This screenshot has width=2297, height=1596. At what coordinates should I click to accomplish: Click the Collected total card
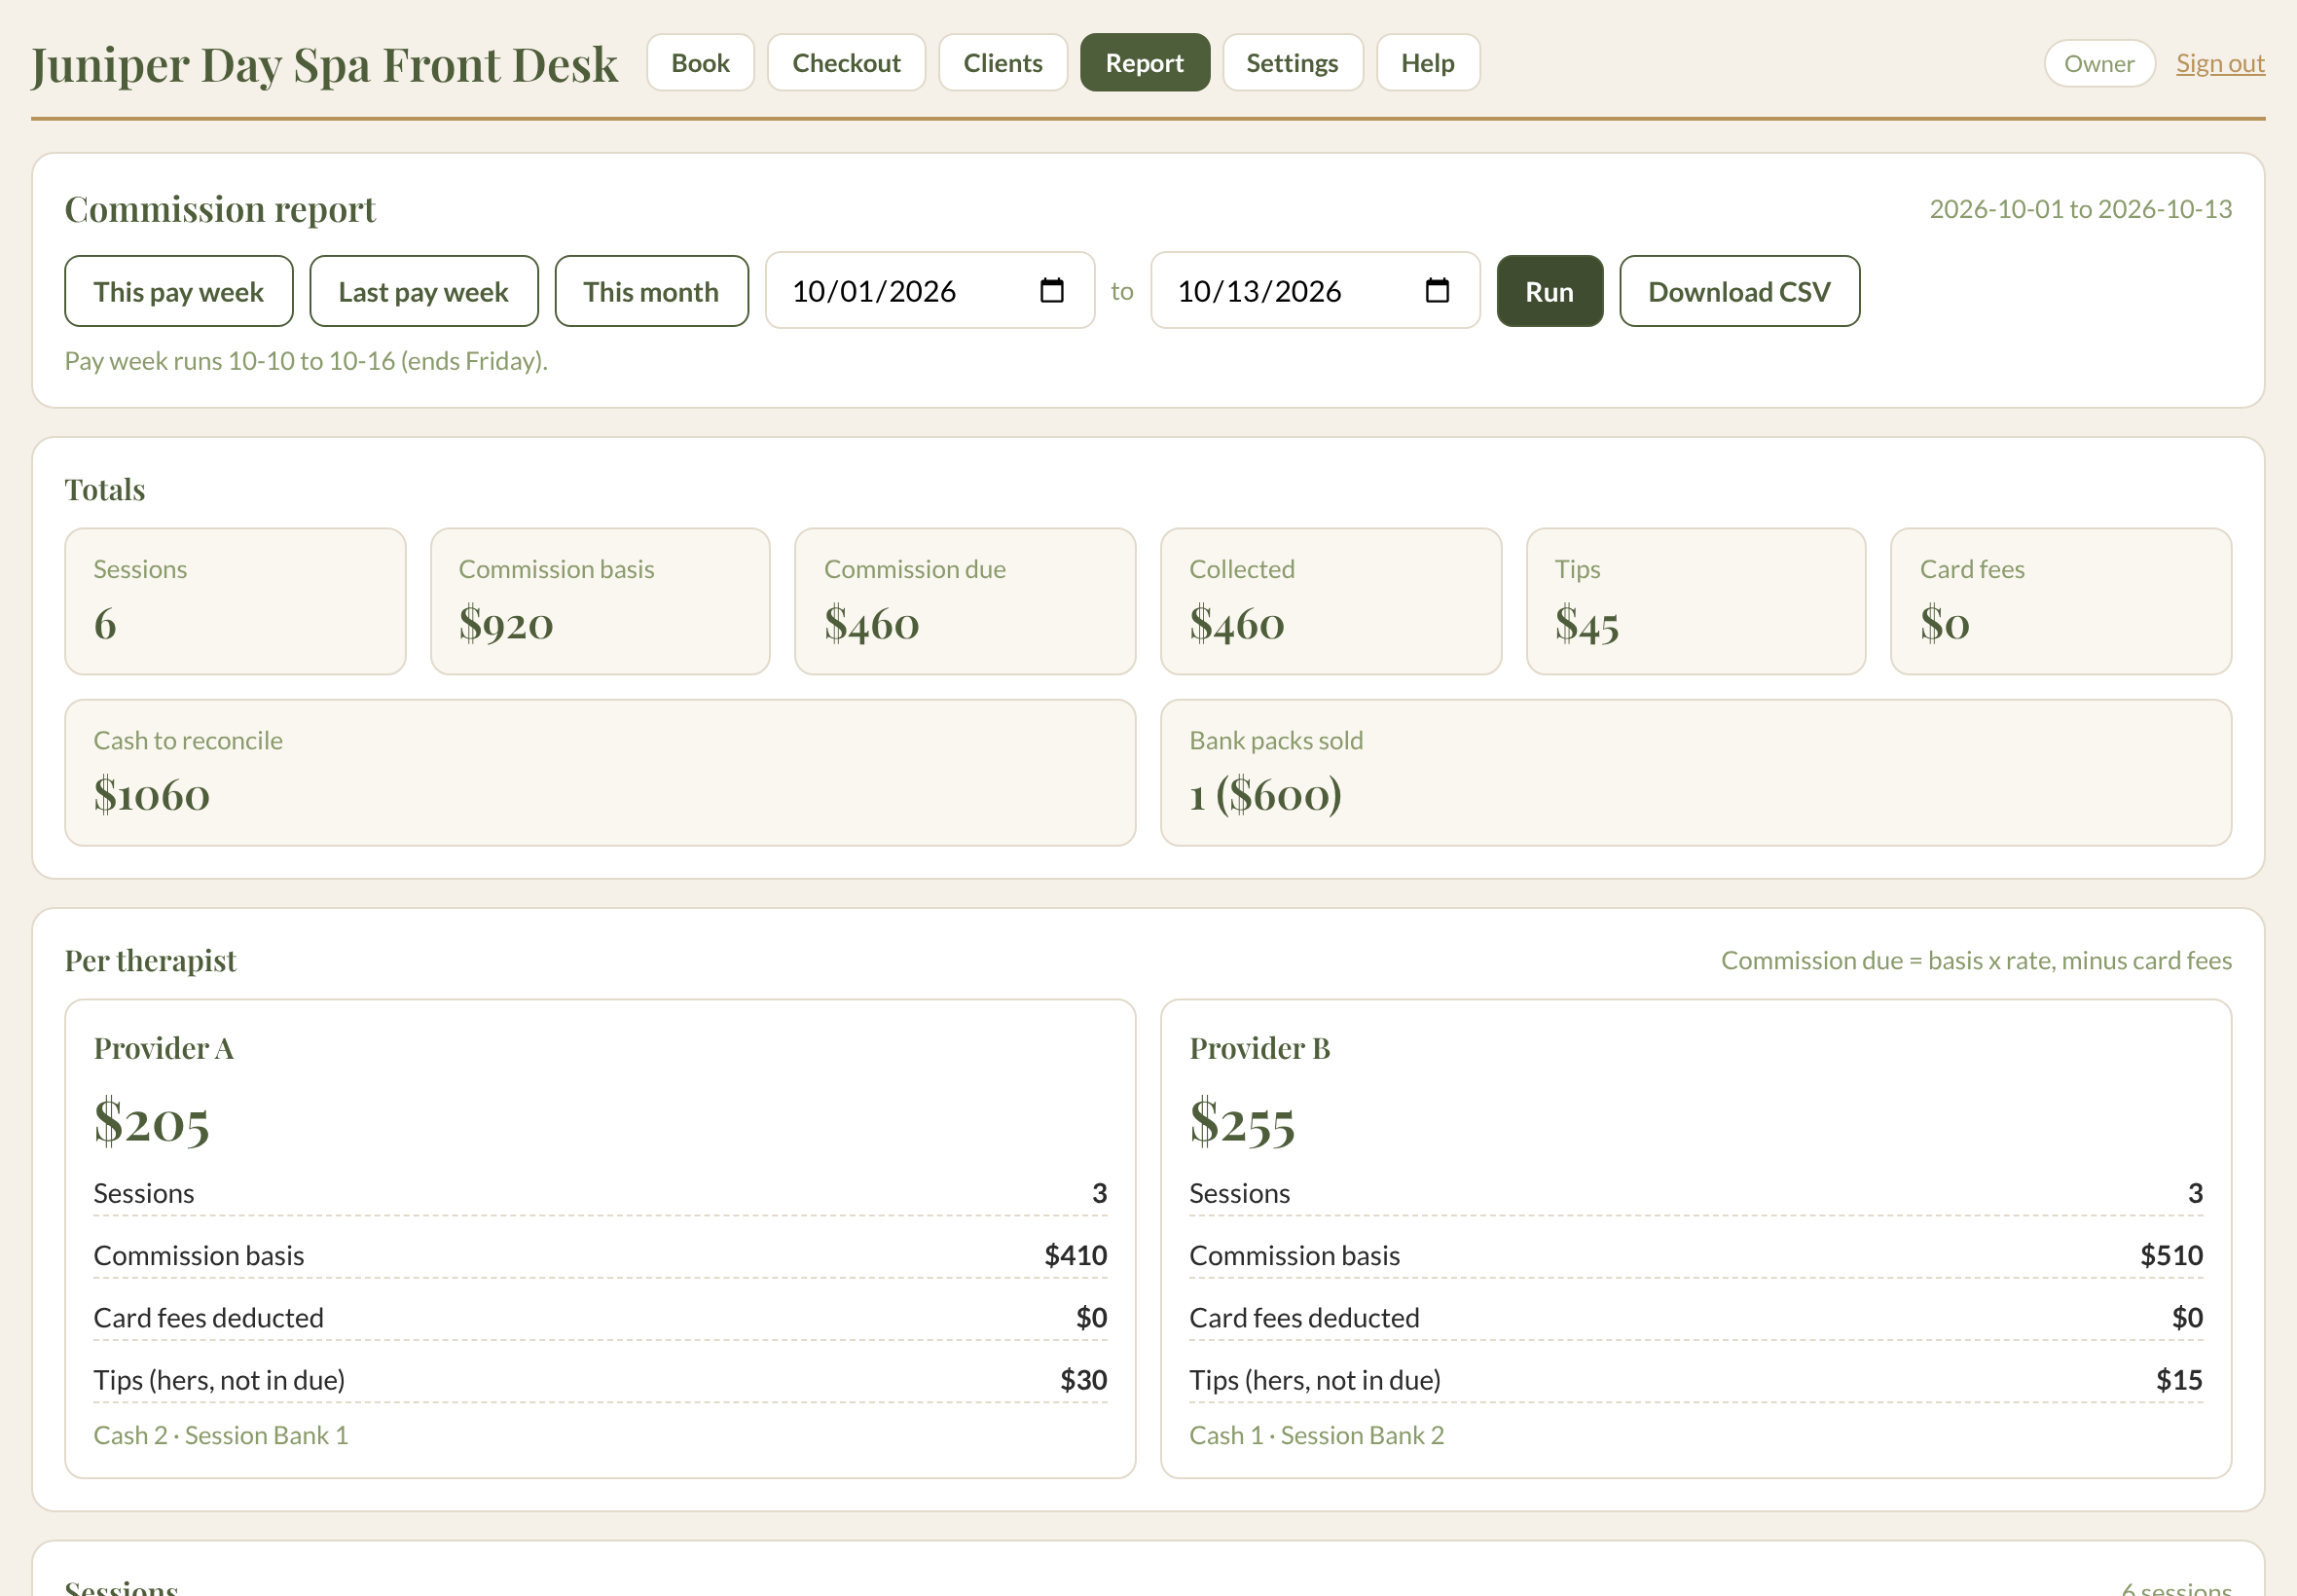[x=1331, y=601]
